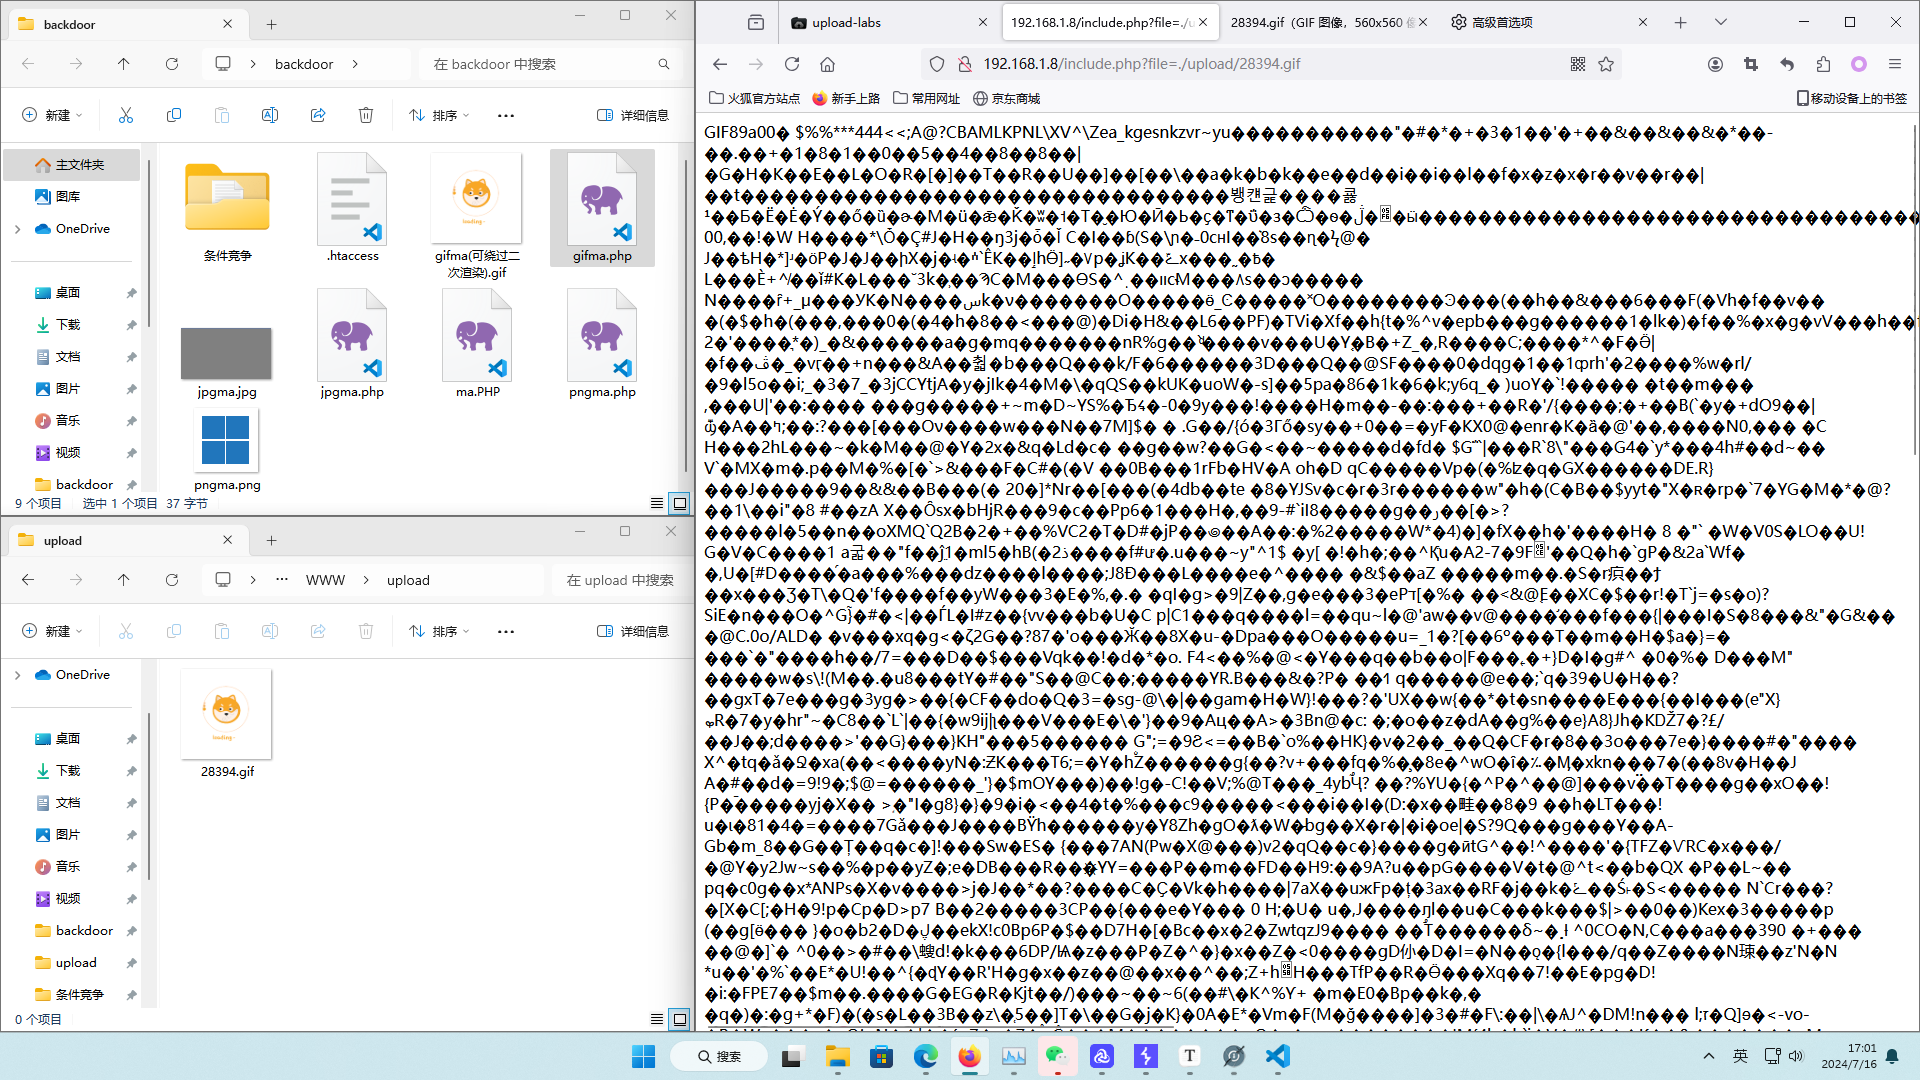Open Visual Studio Code from the taskbar
1920x1080 pixels.
click(x=1278, y=1056)
